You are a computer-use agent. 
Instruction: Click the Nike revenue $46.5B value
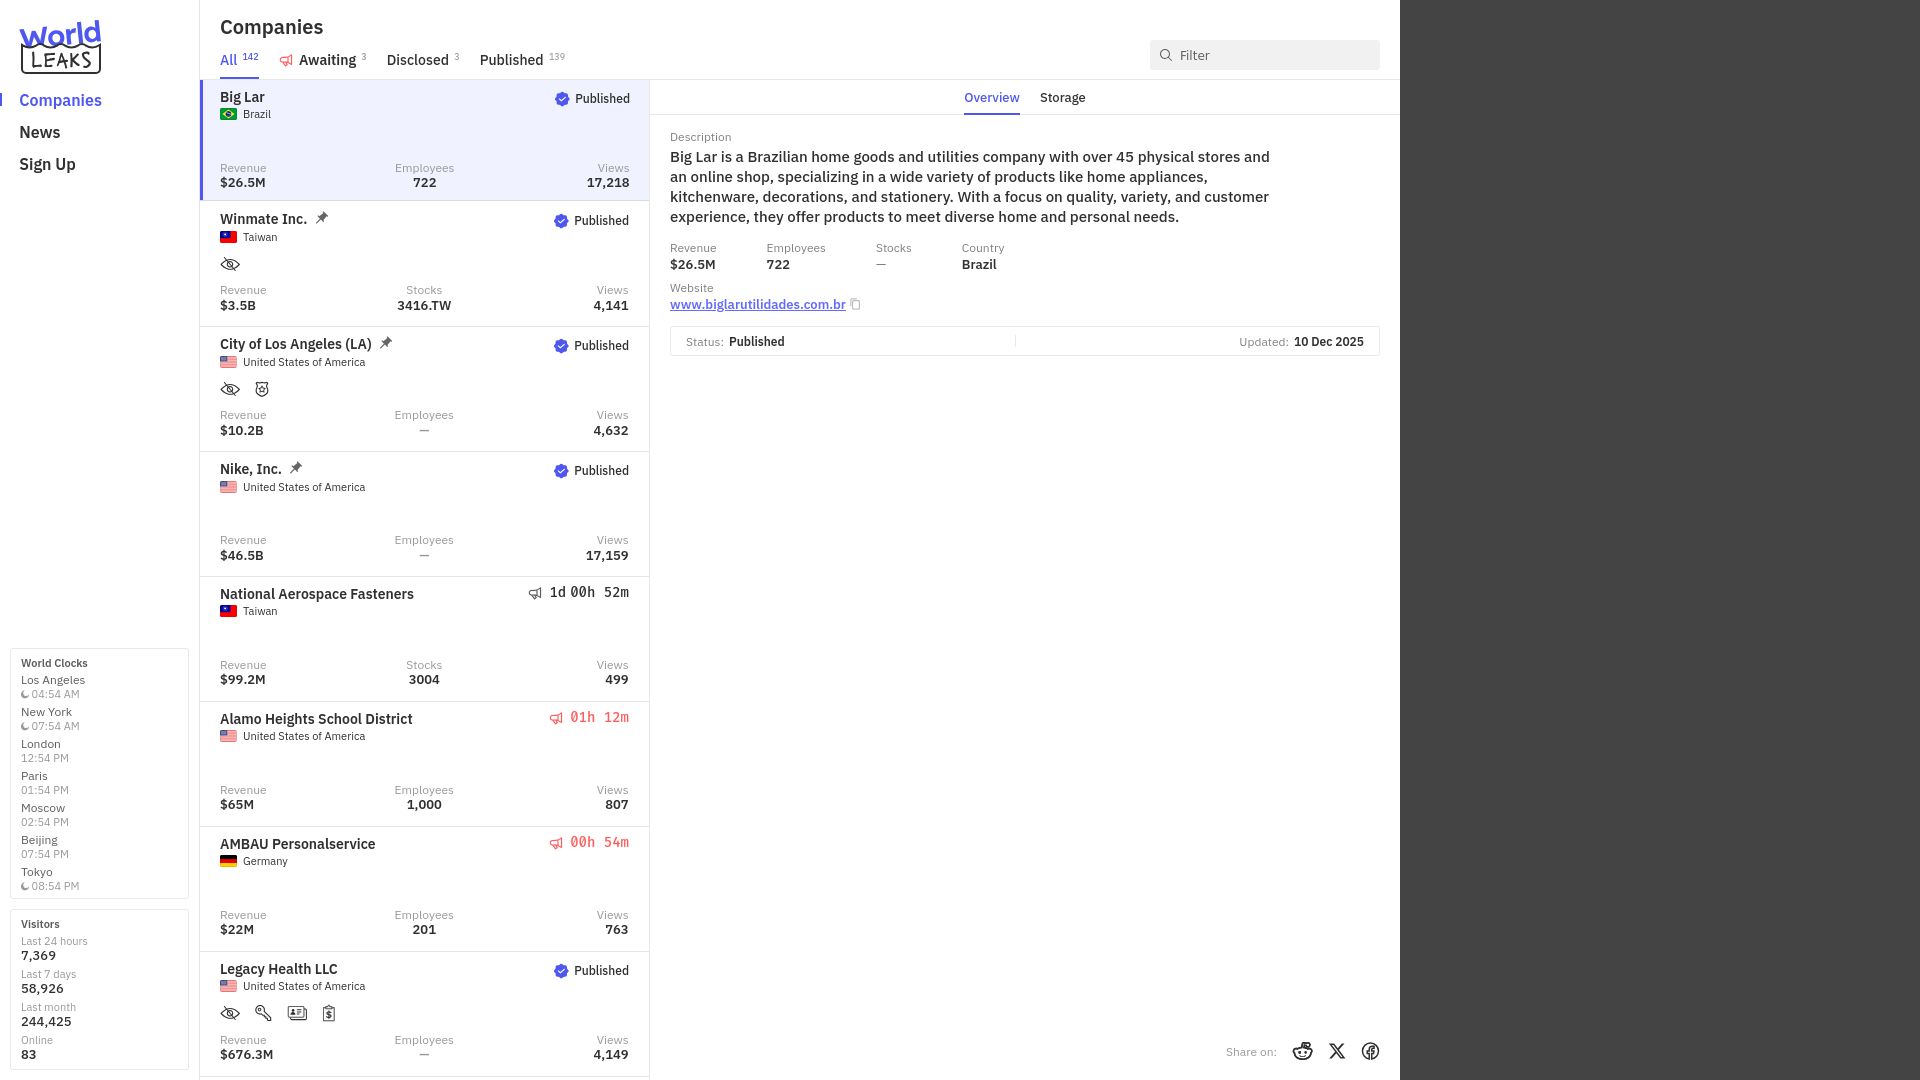(242, 556)
